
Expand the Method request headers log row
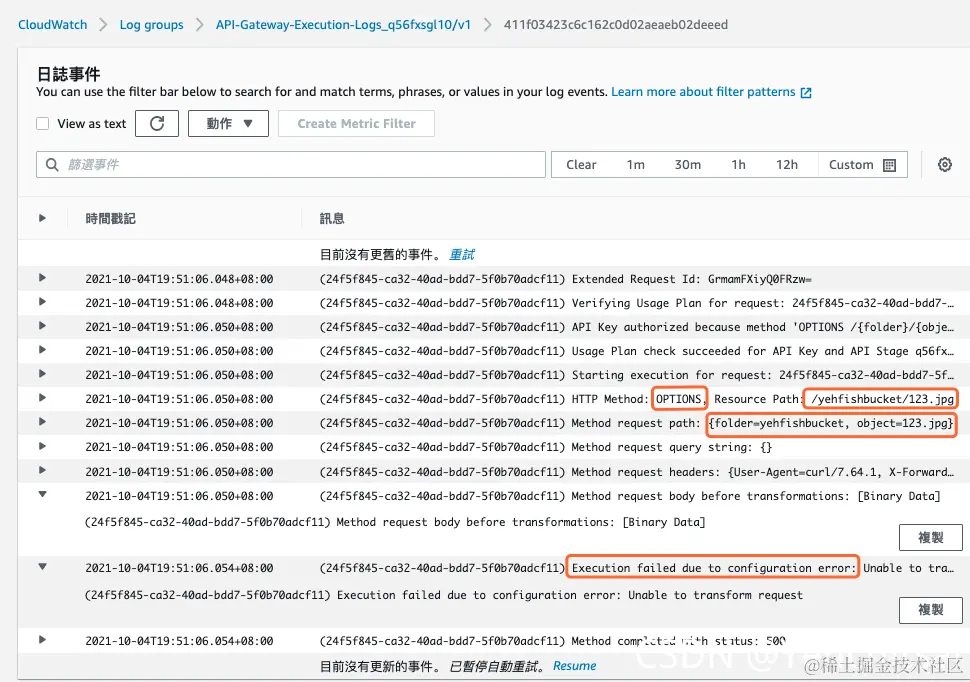(42, 470)
